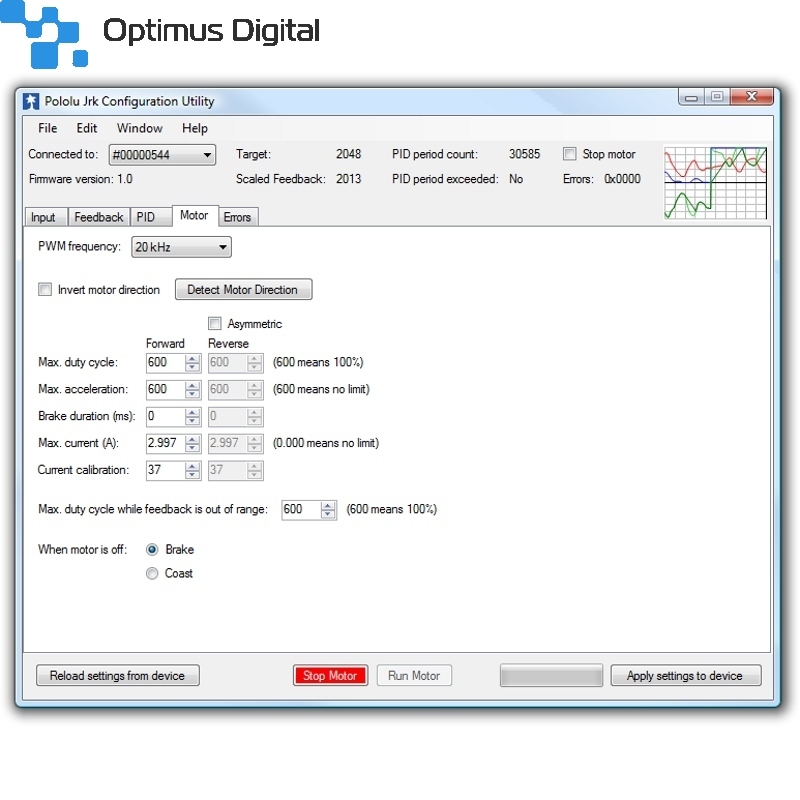The height and width of the screenshot is (800, 800).
Task: Open the File menu
Action: (x=47, y=128)
